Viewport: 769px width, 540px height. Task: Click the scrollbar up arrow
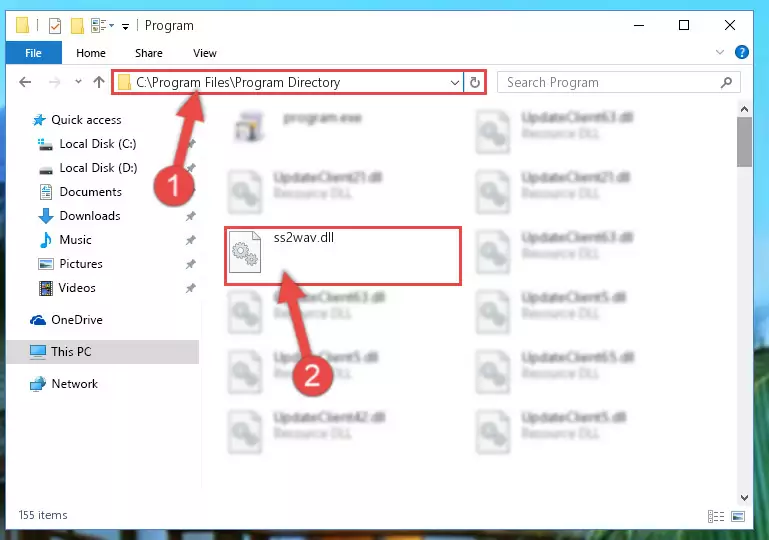coord(744,109)
